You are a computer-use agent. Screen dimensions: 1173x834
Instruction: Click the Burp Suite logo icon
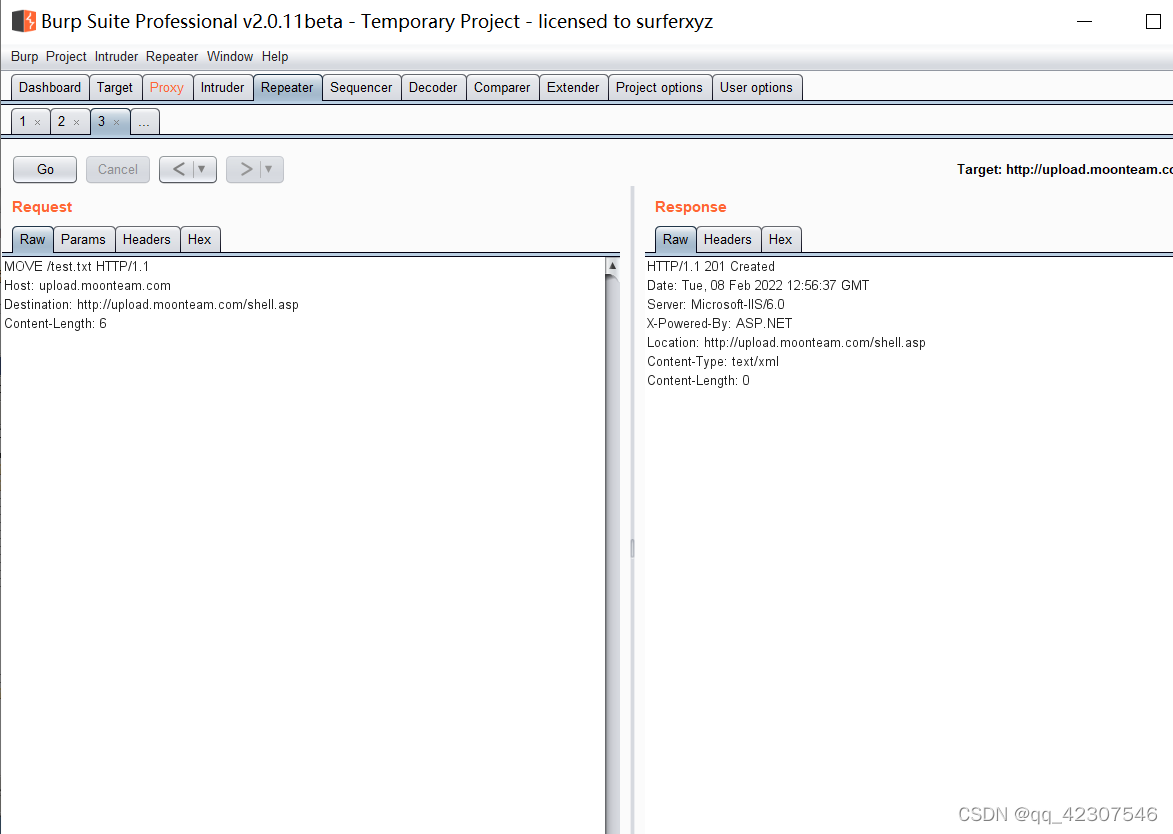(x=24, y=21)
